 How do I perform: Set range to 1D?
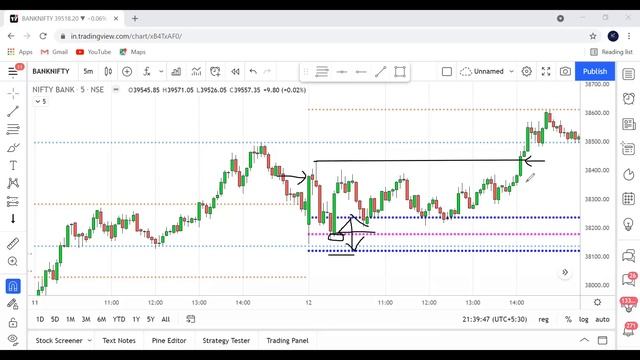pos(40,320)
